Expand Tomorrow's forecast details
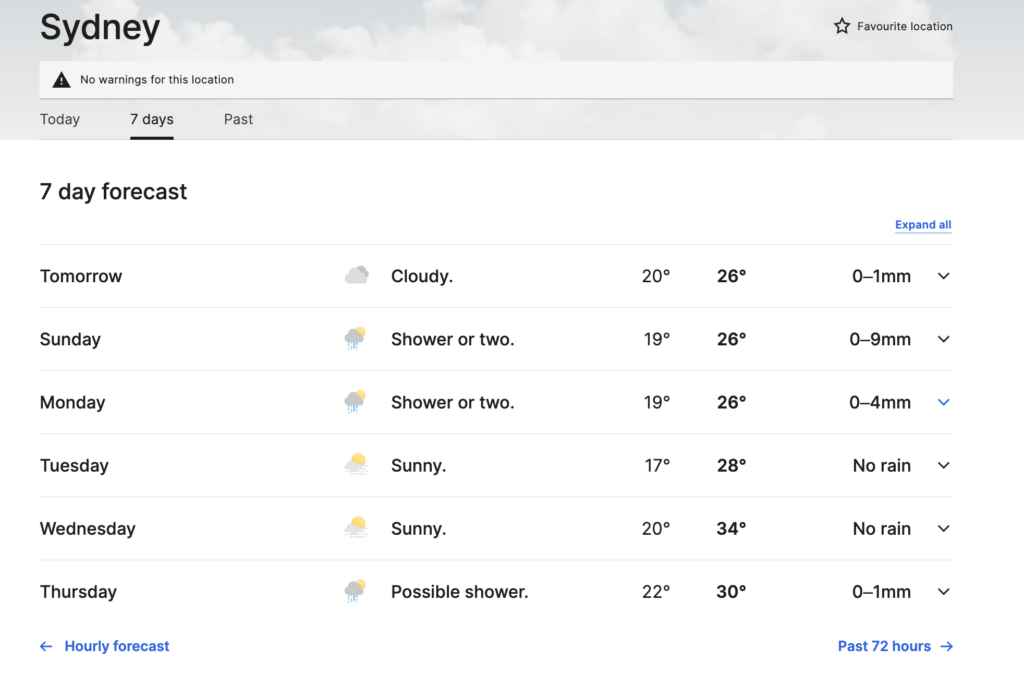Viewport: 1024px width, 673px height. pos(943,276)
